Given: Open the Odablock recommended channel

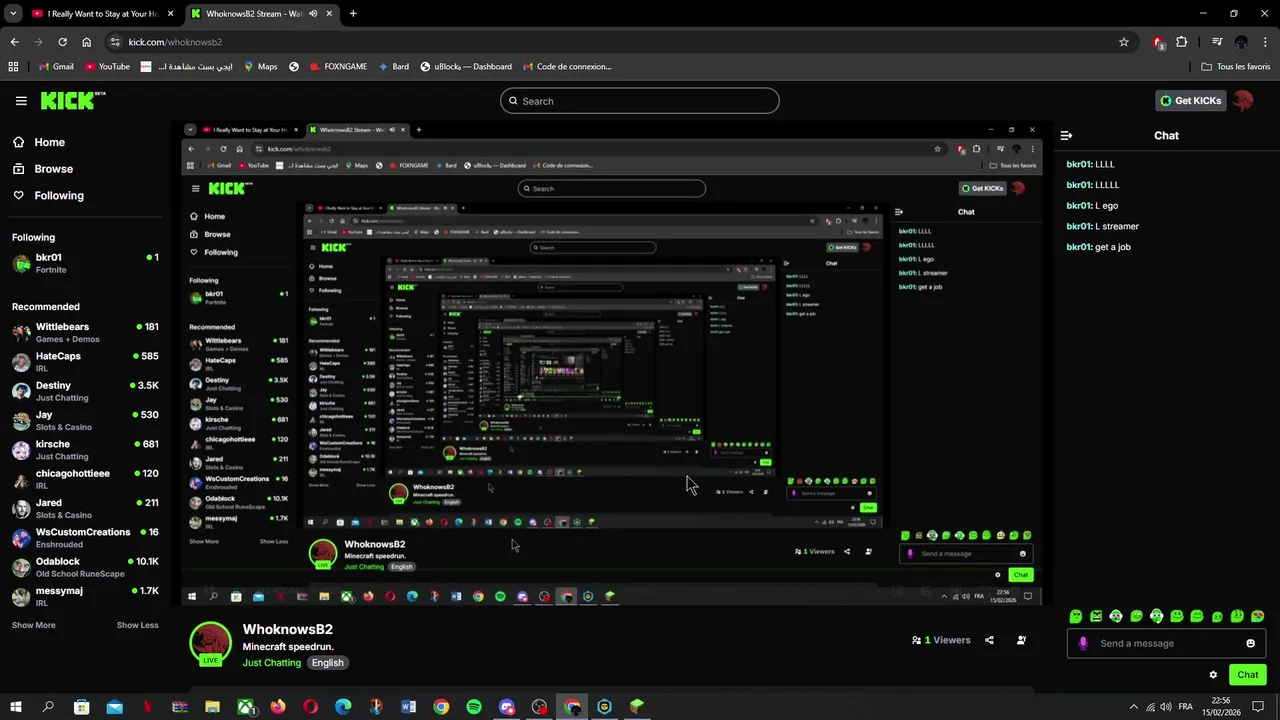Looking at the screenshot, I should [85, 567].
